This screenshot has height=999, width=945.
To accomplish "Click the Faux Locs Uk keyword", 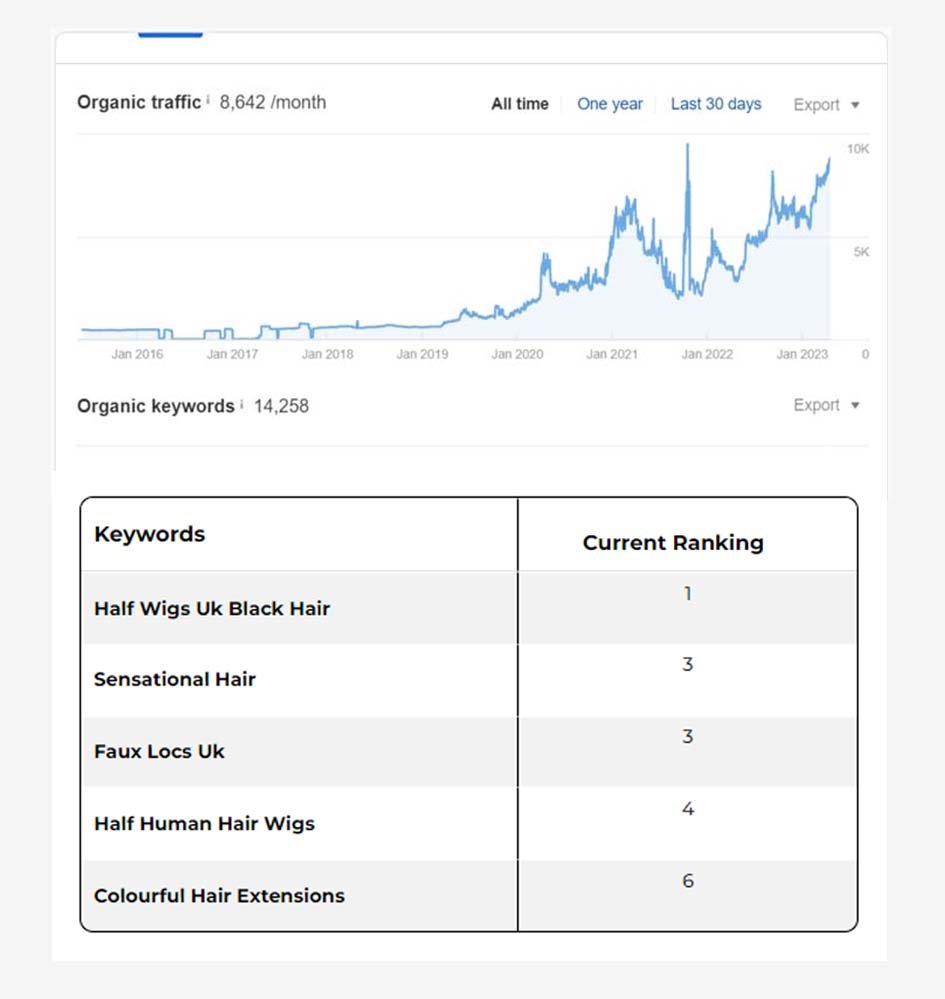I will [159, 751].
